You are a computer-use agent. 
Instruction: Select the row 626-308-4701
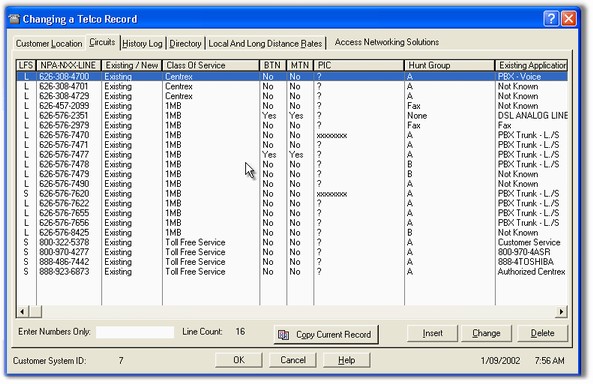pos(292,86)
